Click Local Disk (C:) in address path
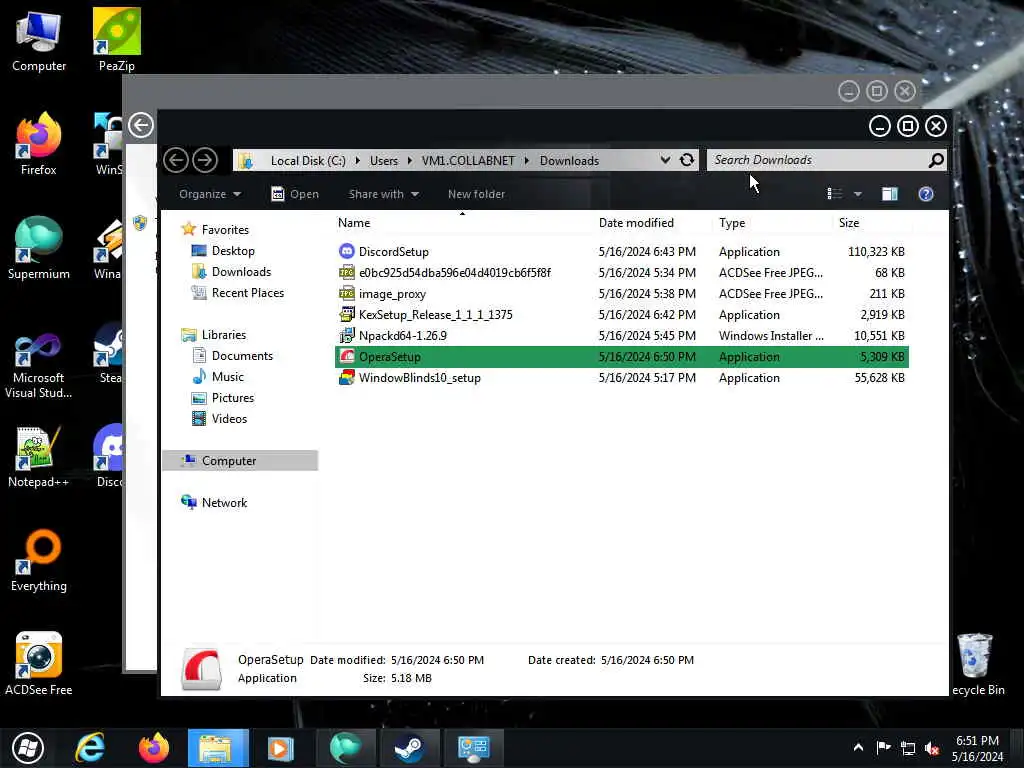1024x768 pixels. click(308, 161)
